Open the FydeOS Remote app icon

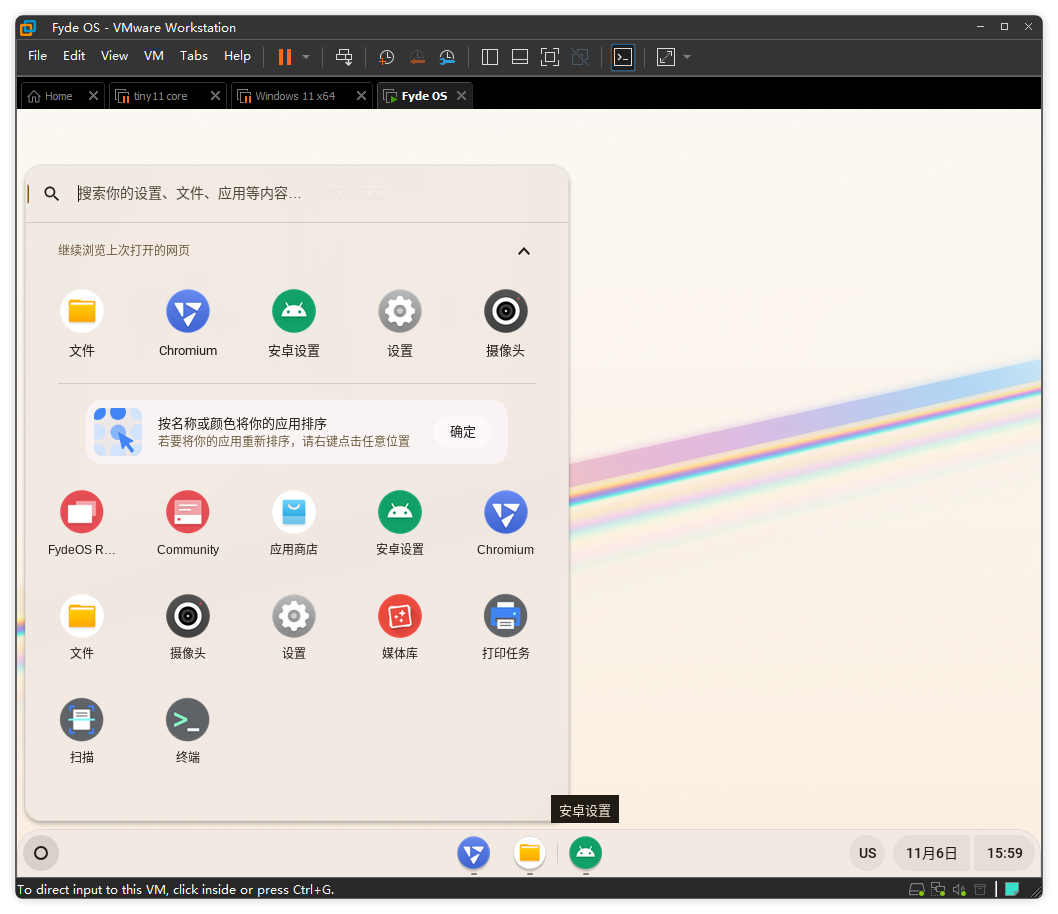[x=82, y=513]
